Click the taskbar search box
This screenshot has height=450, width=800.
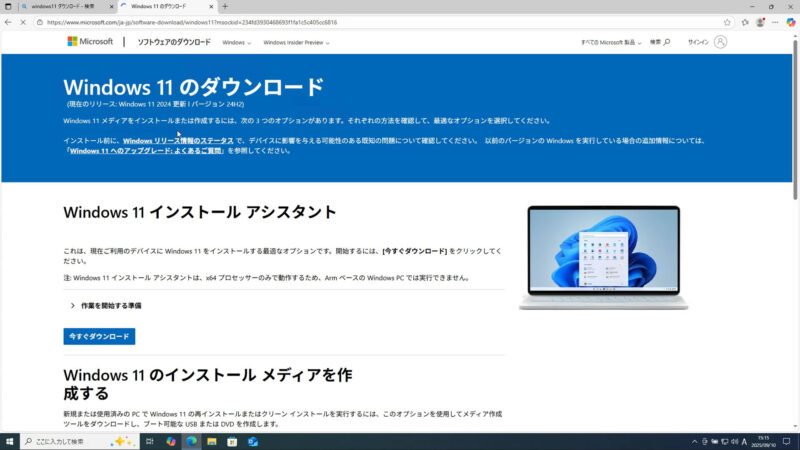coord(75,441)
